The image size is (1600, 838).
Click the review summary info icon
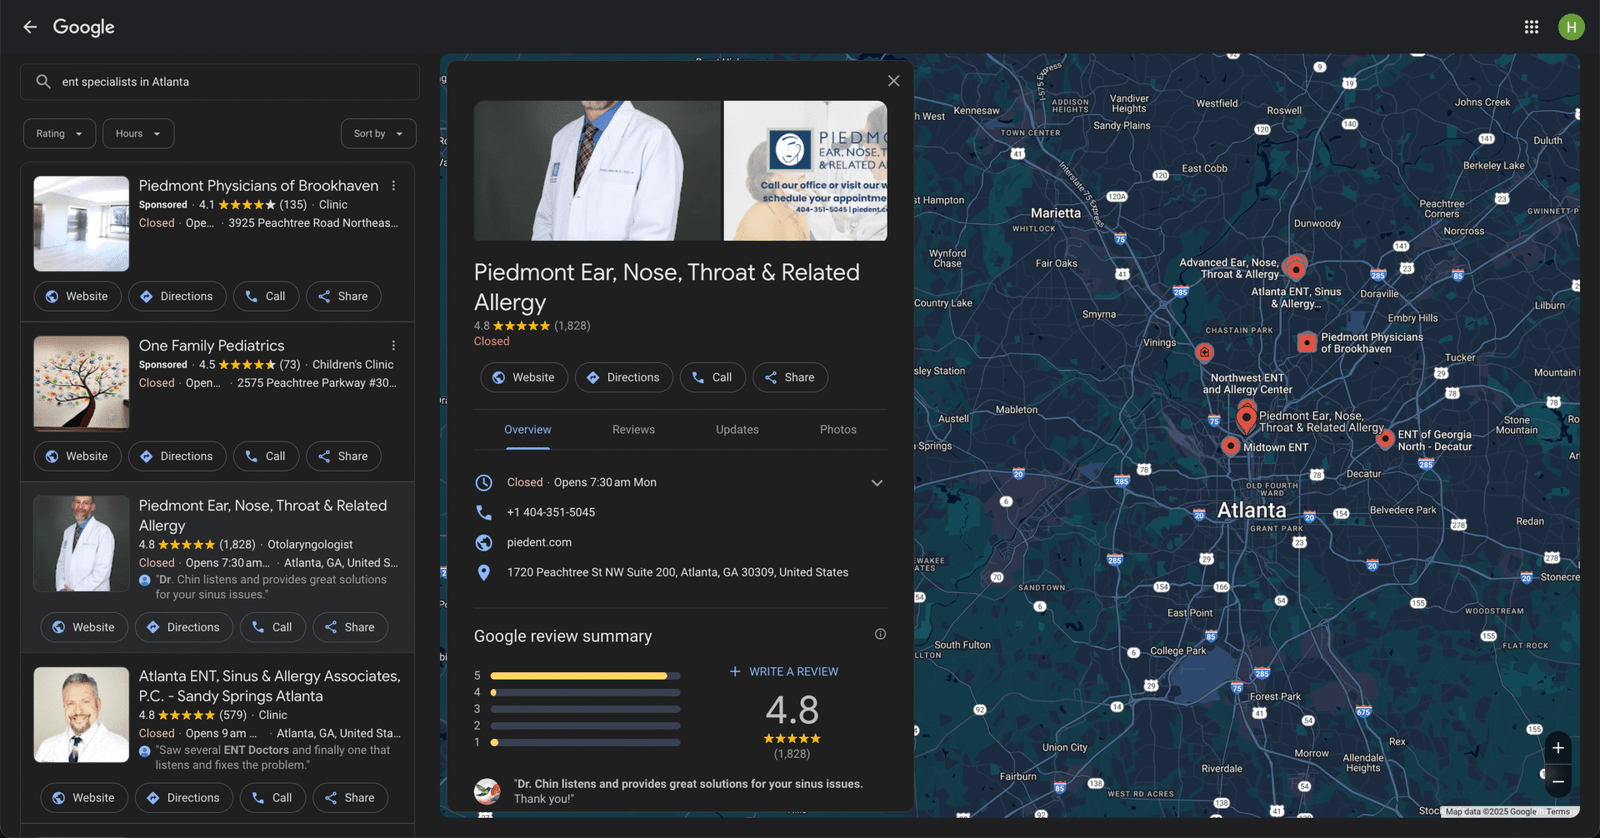[x=880, y=634]
